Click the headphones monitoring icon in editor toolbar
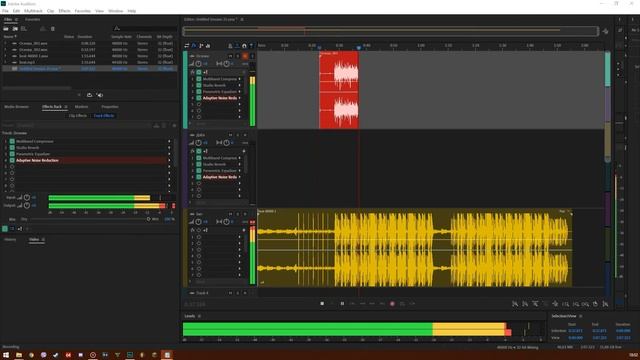Viewport: 640px width, 360px height. click(x=244, y=46)
